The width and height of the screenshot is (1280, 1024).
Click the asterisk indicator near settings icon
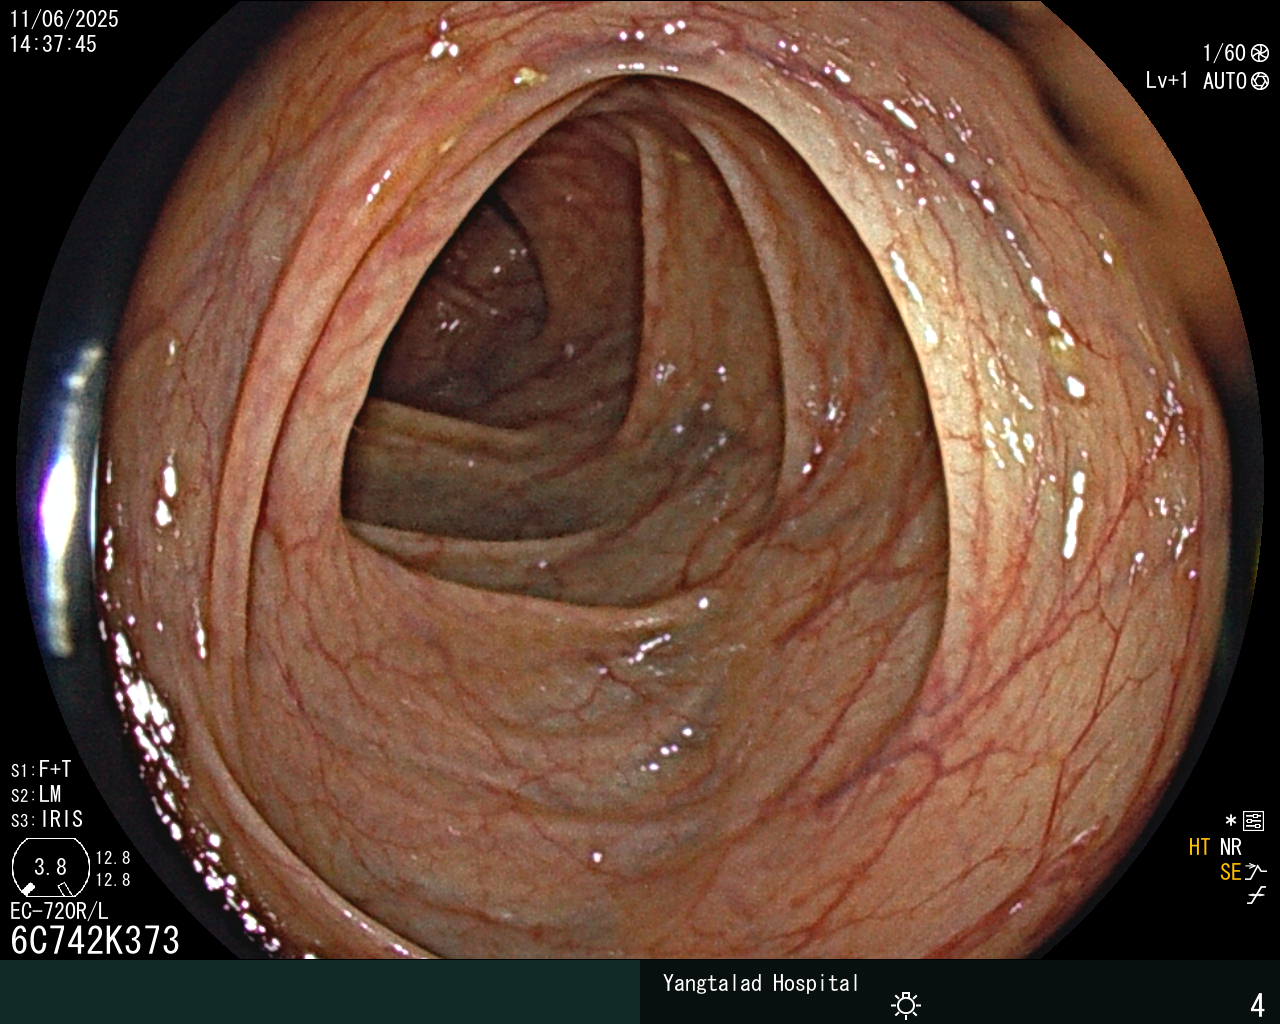tap(1231, 822)
